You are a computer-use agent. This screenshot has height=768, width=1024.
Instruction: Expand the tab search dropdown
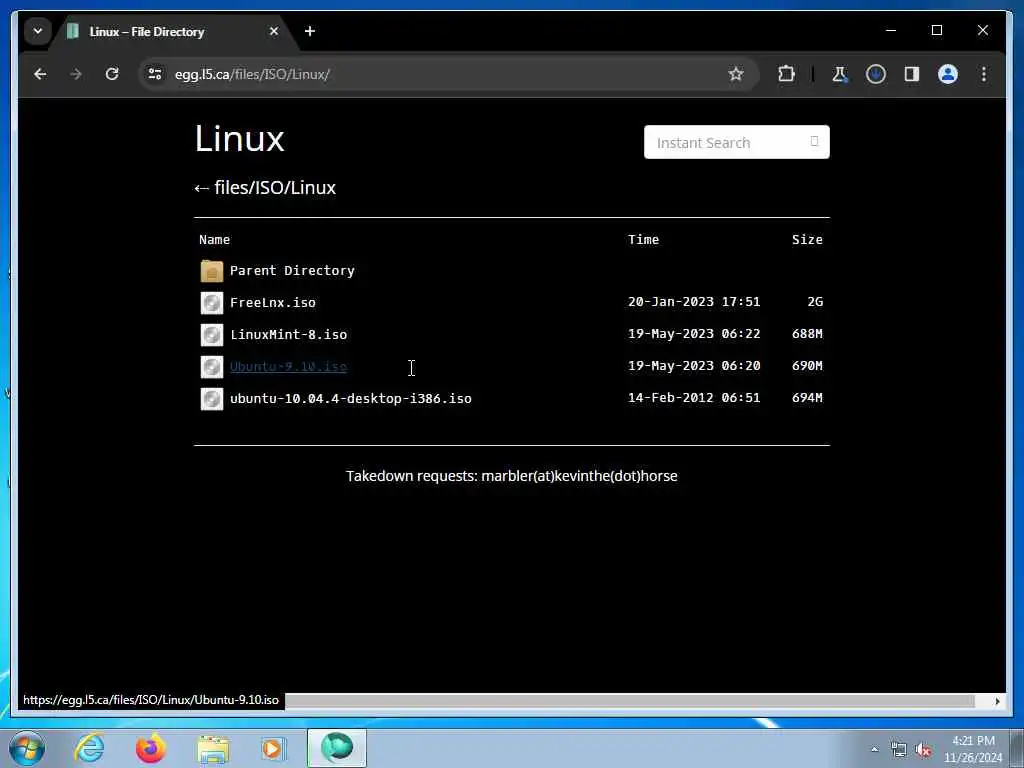pos(38,31)
